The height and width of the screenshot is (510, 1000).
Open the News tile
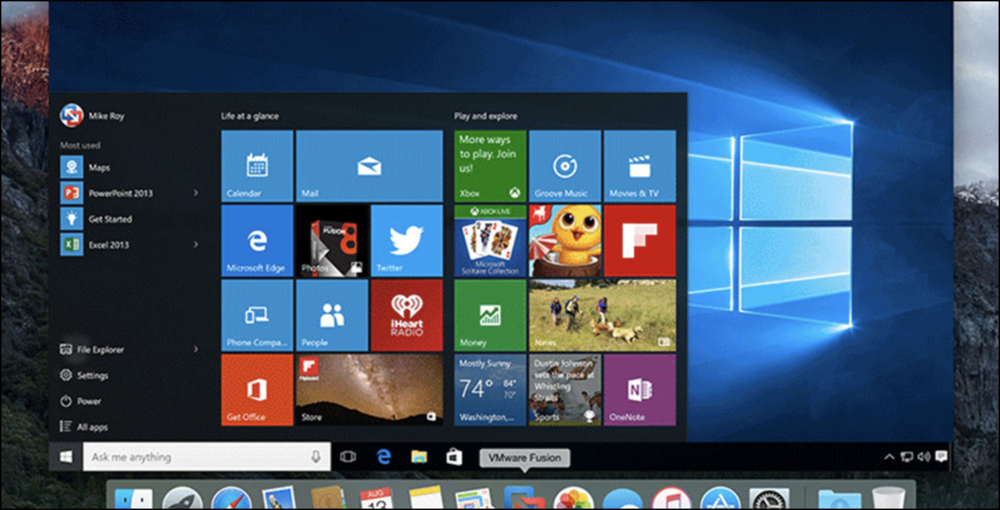pyautogui.click(x=602, y=315)
